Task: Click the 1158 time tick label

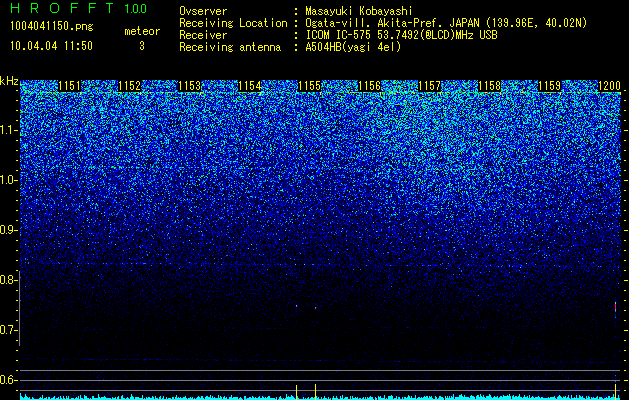Action: point(489,86)
